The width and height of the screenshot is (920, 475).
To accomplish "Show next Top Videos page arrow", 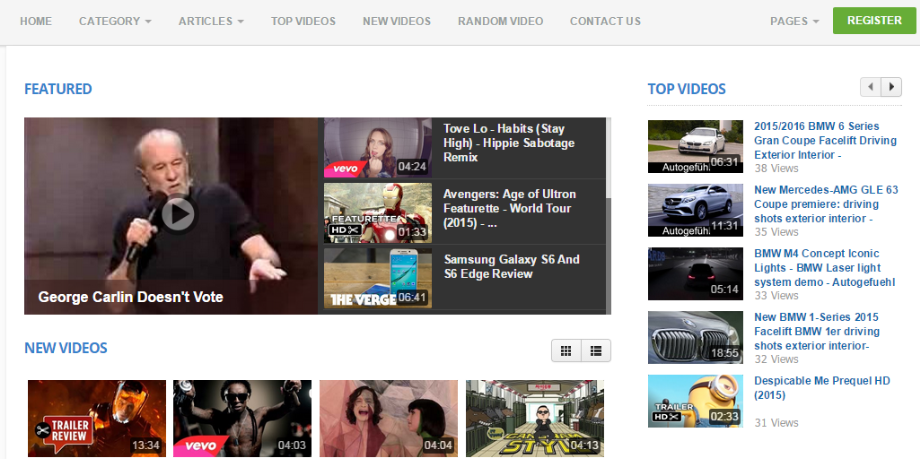I will point(891,87).
